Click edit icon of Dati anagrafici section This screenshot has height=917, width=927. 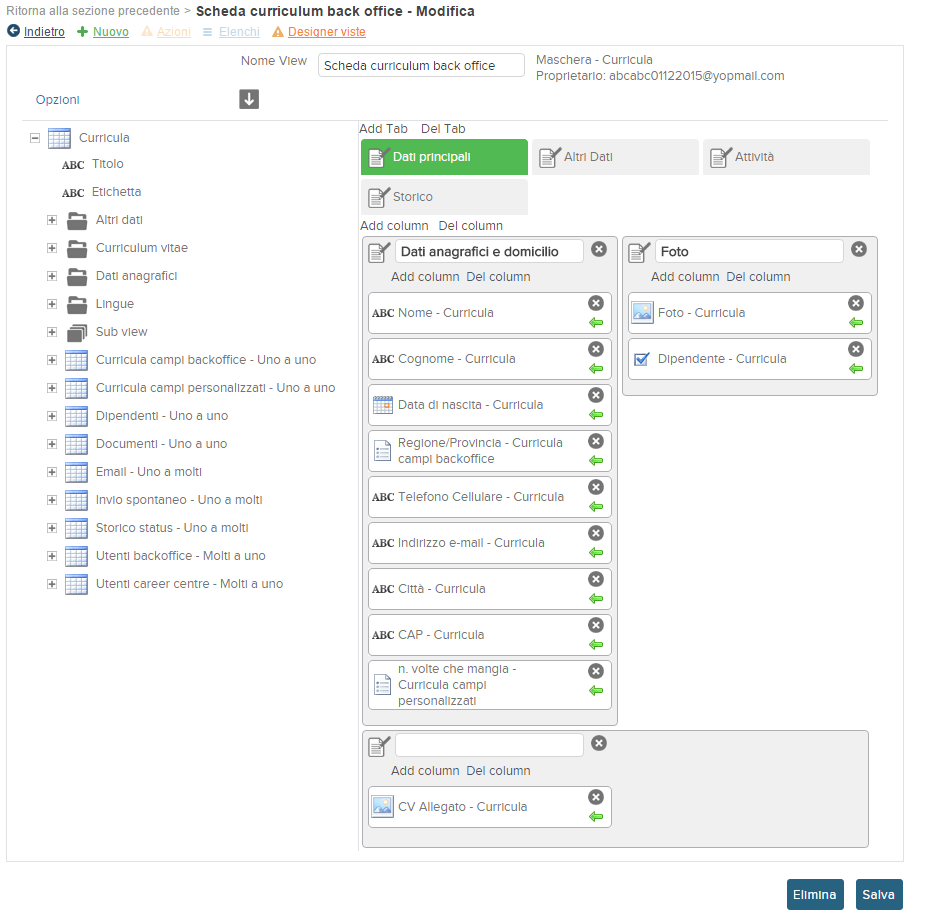click(x=379, y=252)
